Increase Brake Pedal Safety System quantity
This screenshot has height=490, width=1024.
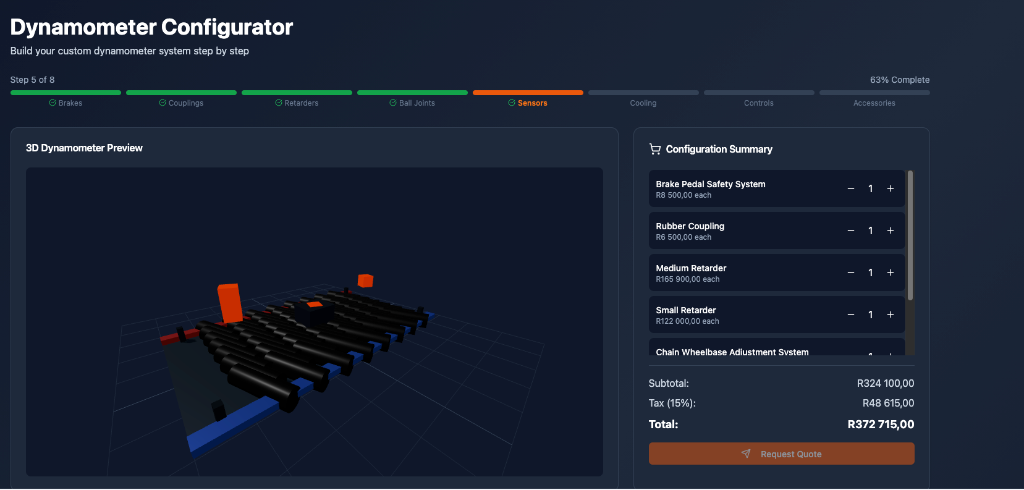(x=890, y=189)
